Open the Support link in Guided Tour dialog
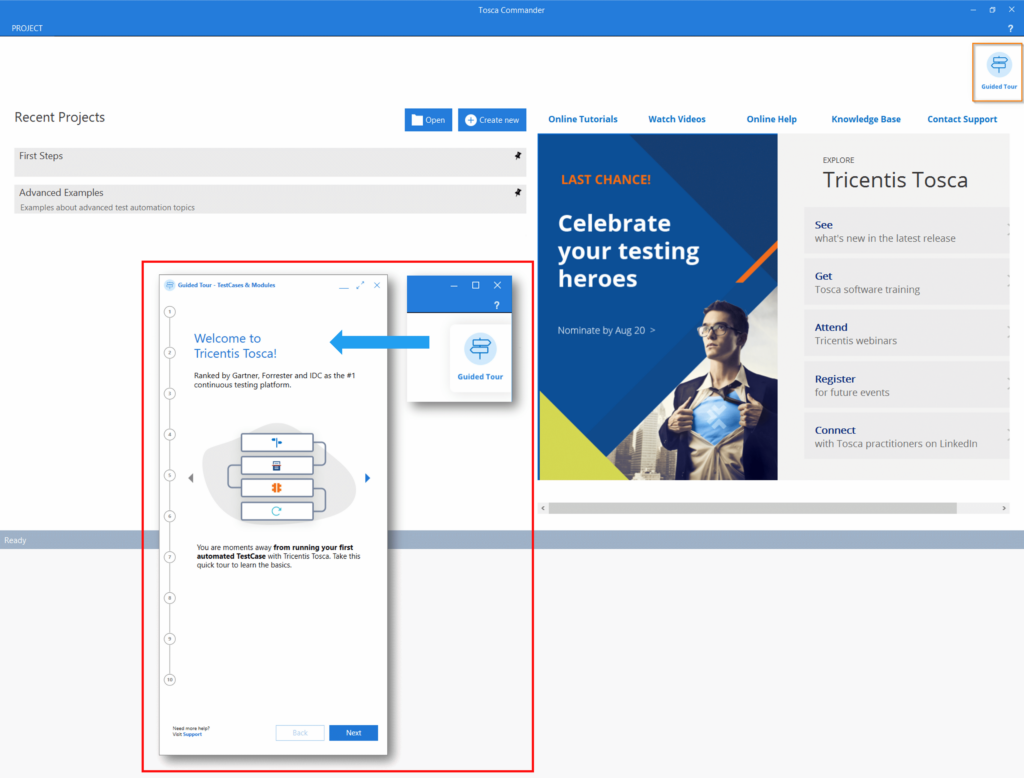Viewport: 1024px width, 778px height. click(x=192, y=734)
